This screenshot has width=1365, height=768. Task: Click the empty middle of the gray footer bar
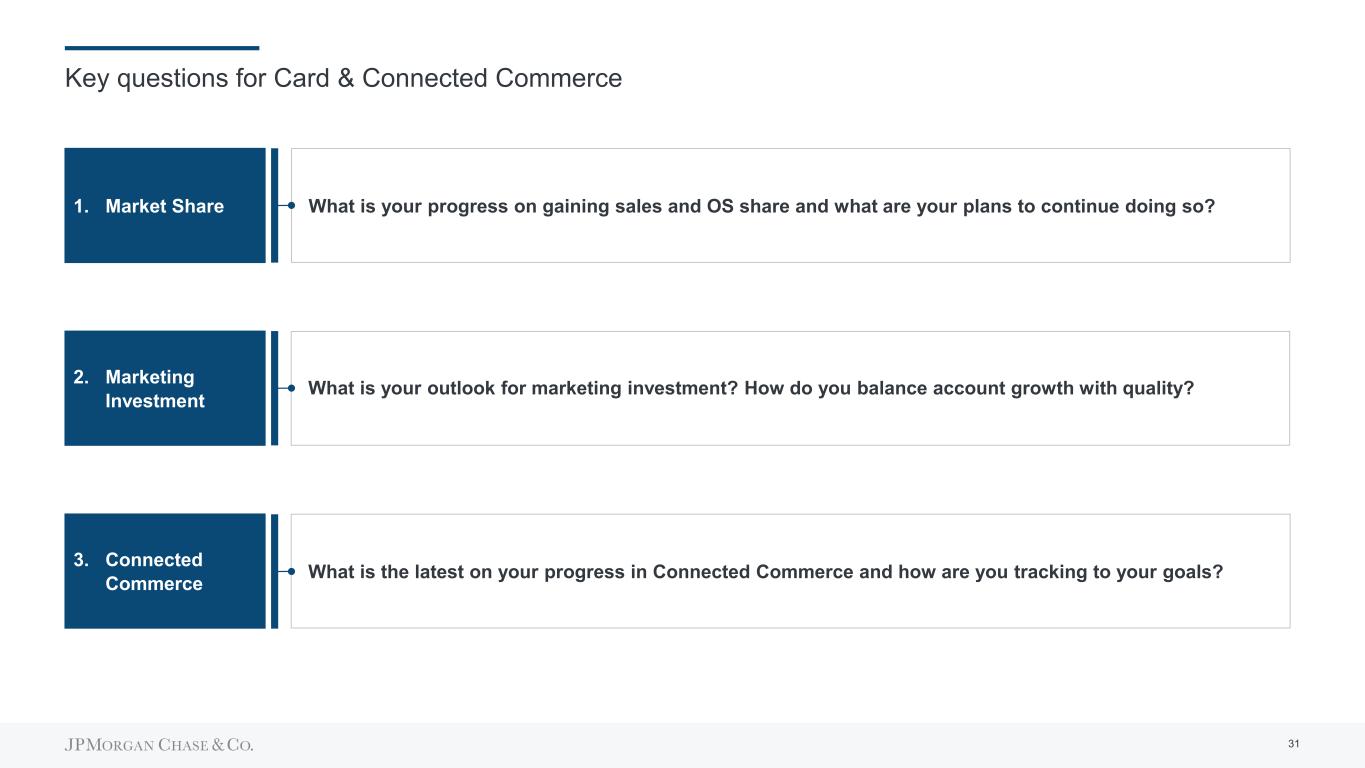(700, 745)
